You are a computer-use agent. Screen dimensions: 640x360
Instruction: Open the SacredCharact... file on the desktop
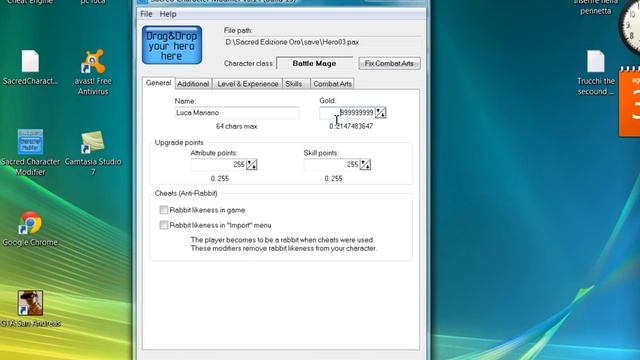coord(30,68)
